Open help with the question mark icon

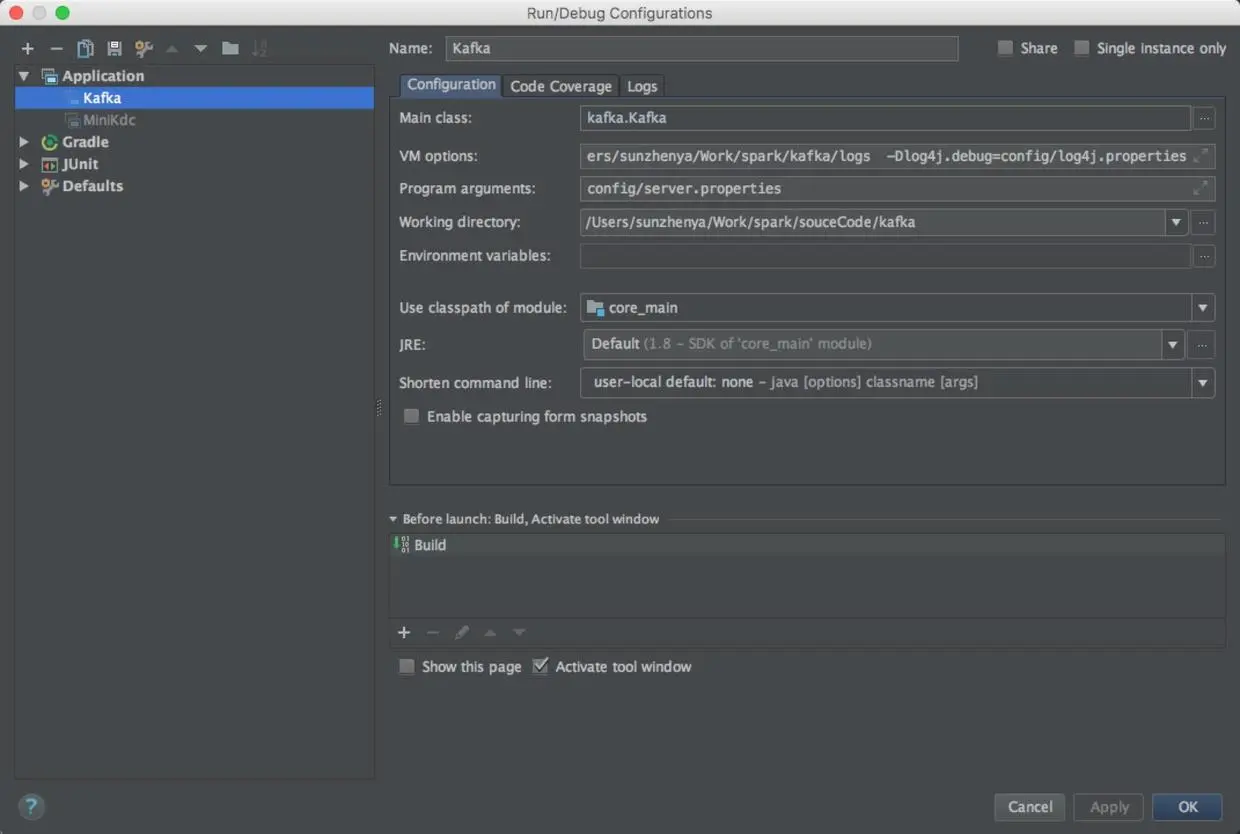[31, 806]
